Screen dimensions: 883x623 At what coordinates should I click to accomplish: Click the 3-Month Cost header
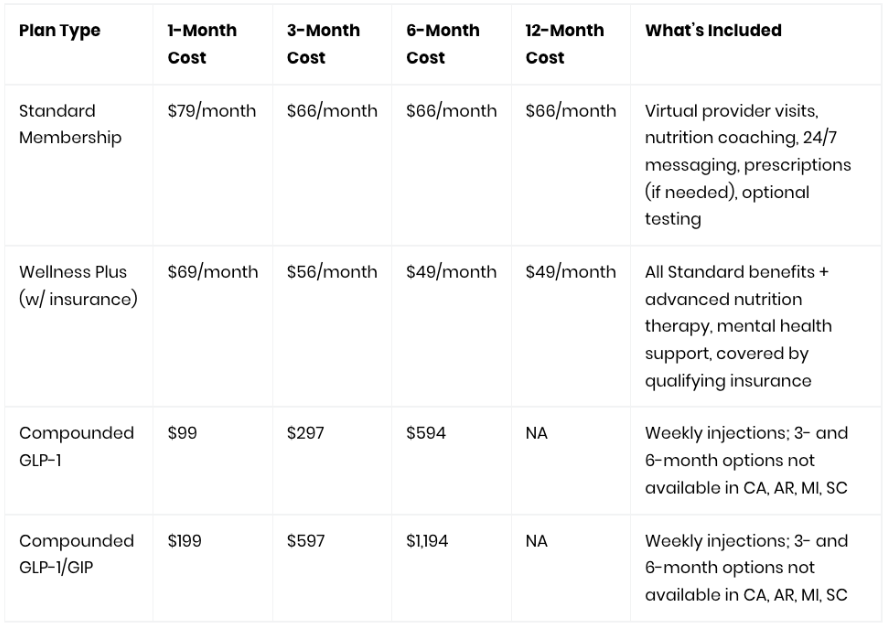pos(323,44)
